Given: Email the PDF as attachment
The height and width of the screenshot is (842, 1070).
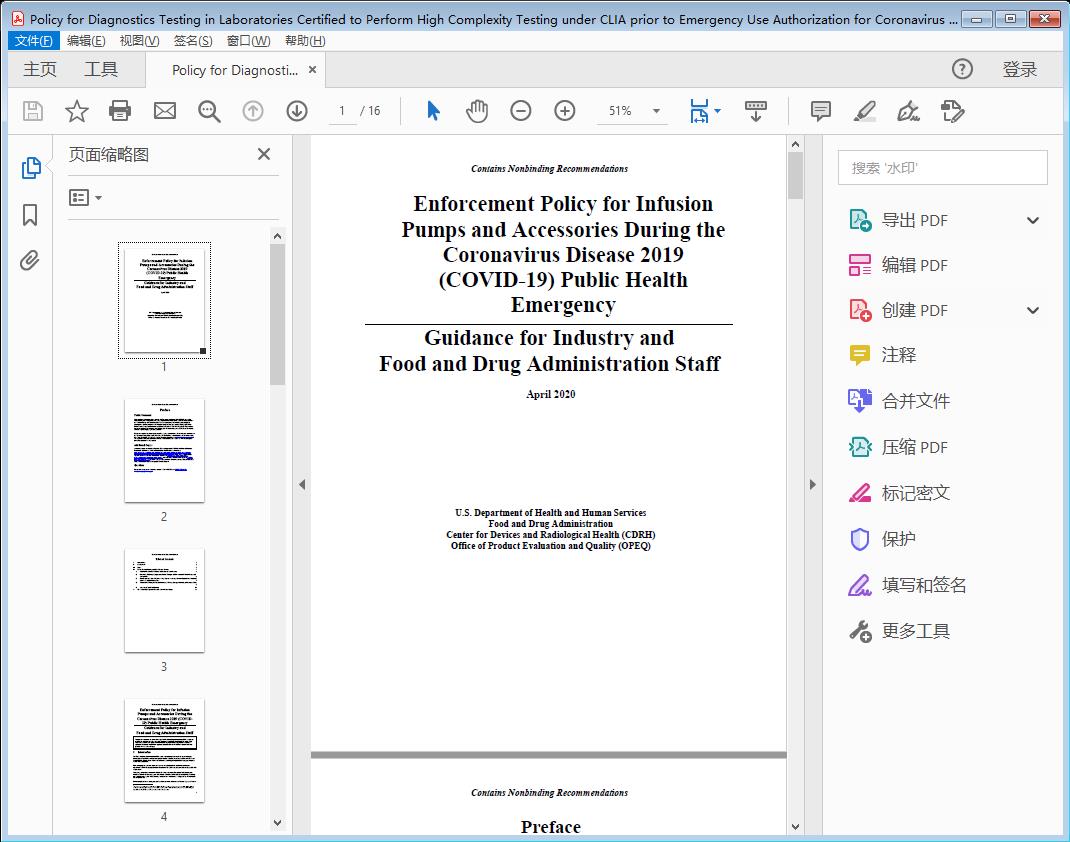Looking at the screenshot, I should pyautogui.click(x=164, y=111).
